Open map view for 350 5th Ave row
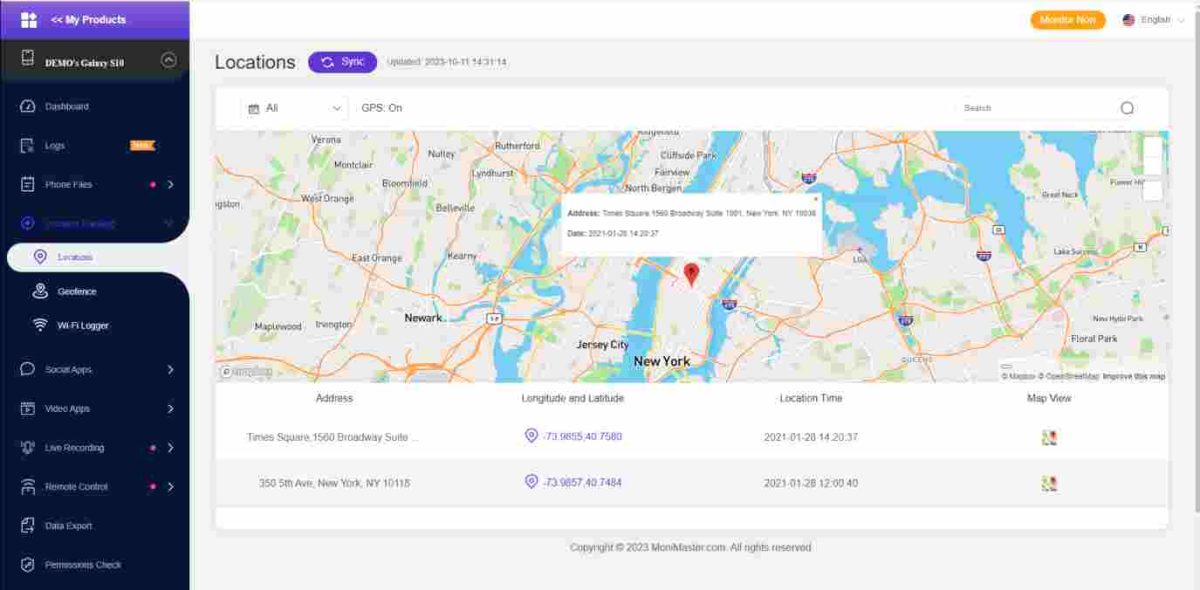The width and height of the screenshot is (1200, 590). pyautogui.click(x=1049, y=483)
